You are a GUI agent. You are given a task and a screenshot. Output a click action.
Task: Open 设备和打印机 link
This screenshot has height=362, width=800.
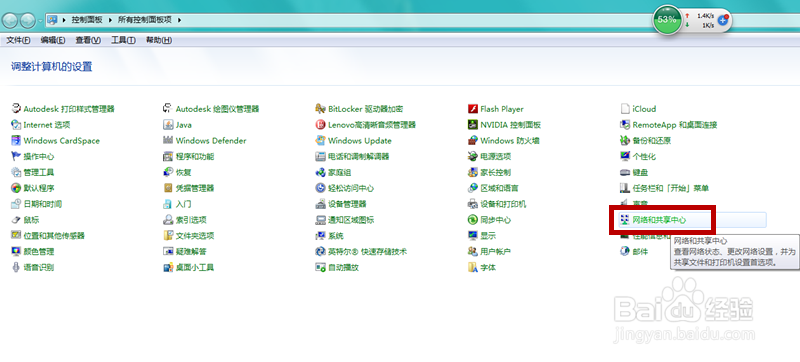[503, 204]
